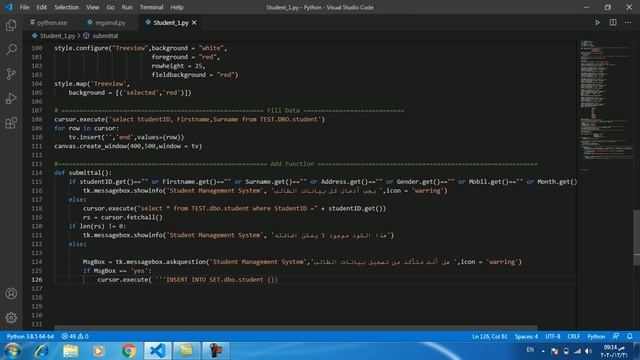Select the Student_1.py tab
This screenshot has width=640, height=360.
[x=171, y=23]
